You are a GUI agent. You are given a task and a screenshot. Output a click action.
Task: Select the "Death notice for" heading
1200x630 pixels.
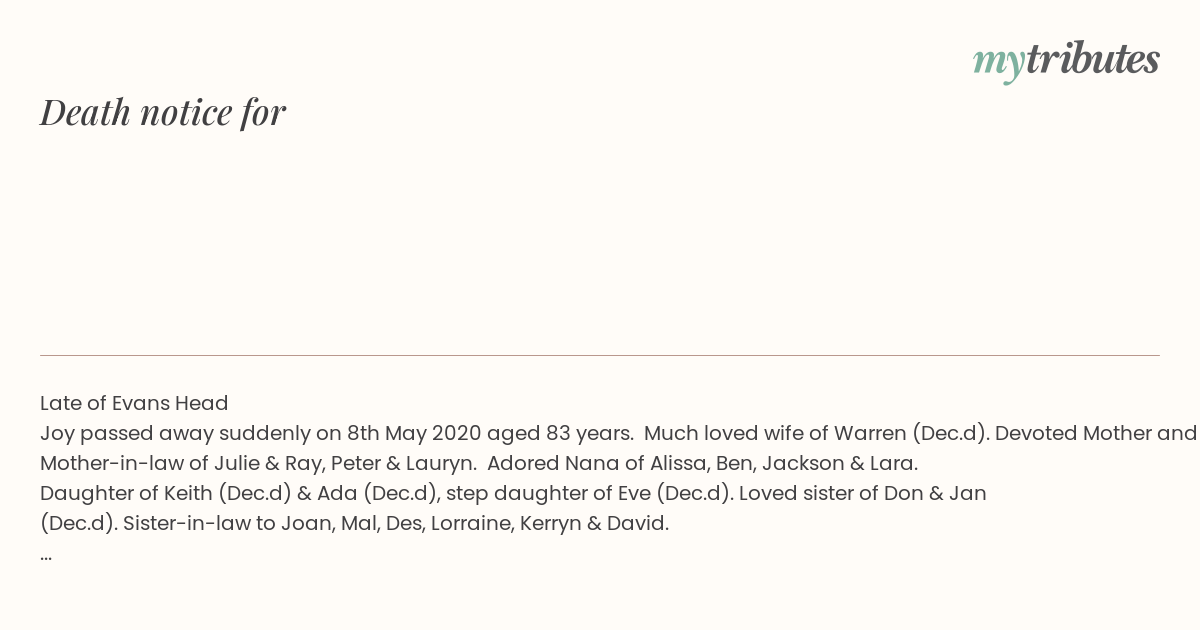click(163, 112)
